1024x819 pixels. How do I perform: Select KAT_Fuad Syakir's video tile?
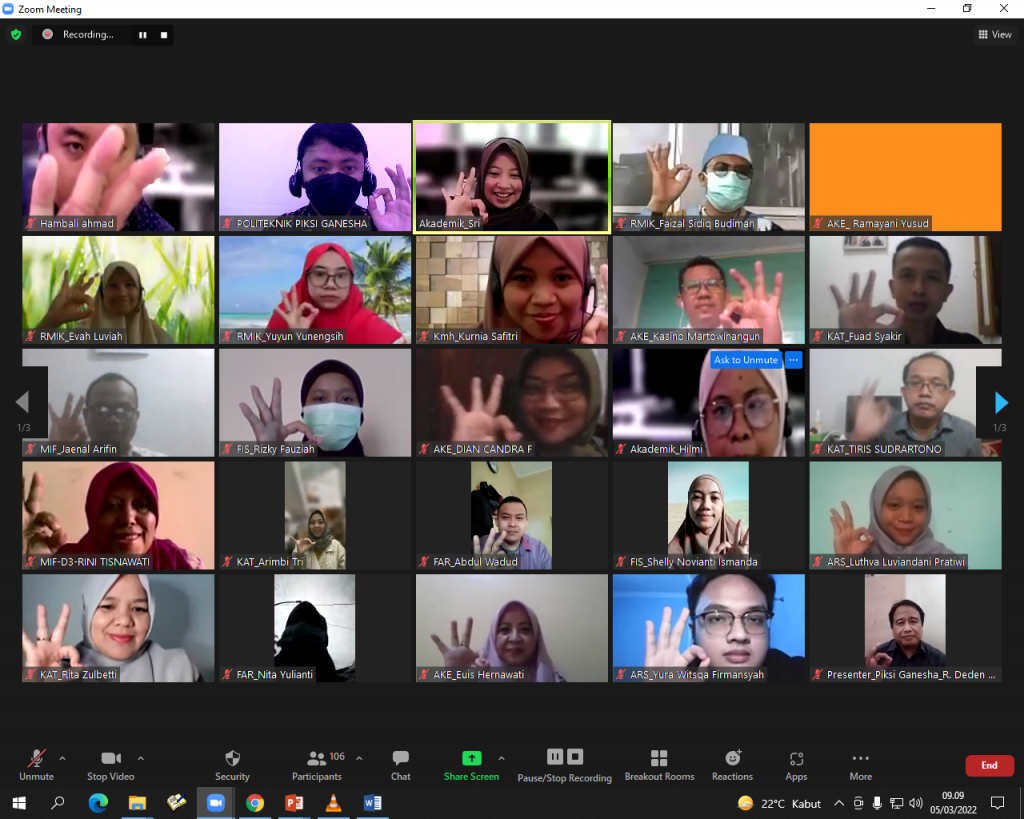click(905, 290)
